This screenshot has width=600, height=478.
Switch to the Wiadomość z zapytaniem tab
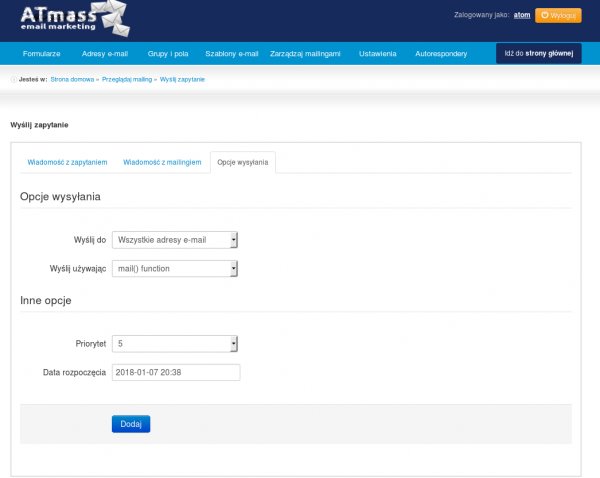tap(67, 162)
